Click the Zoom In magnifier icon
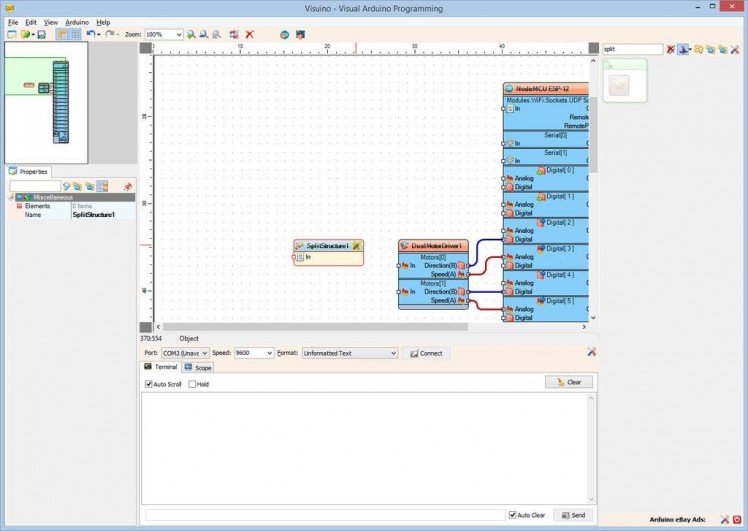The image size is (748, 531). (x=191, y=34)
